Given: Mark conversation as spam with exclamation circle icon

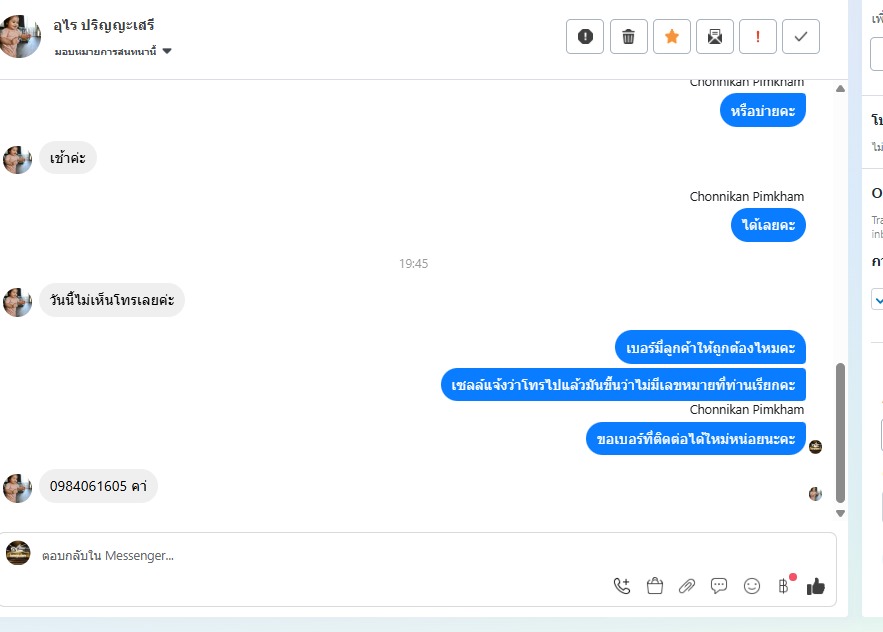Looking at the screenshot, I should click(x=585, y=37).
